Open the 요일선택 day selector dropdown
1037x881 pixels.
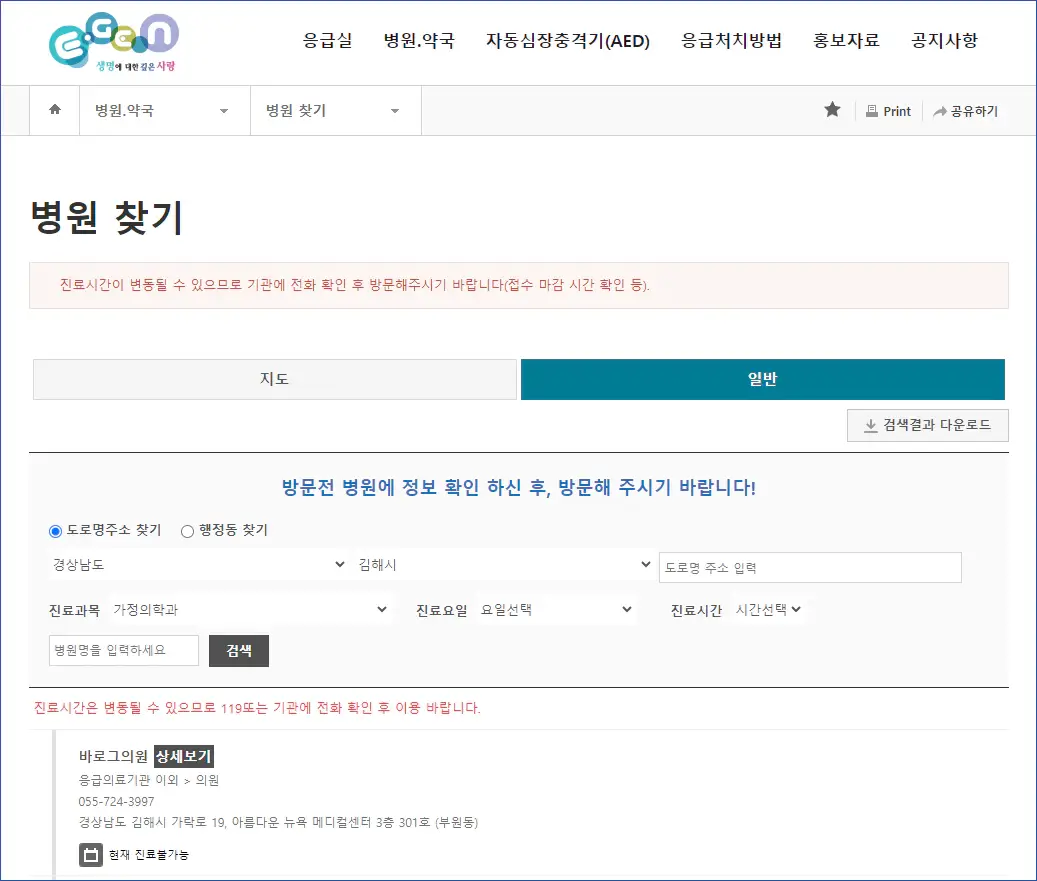tap(557, 609)
